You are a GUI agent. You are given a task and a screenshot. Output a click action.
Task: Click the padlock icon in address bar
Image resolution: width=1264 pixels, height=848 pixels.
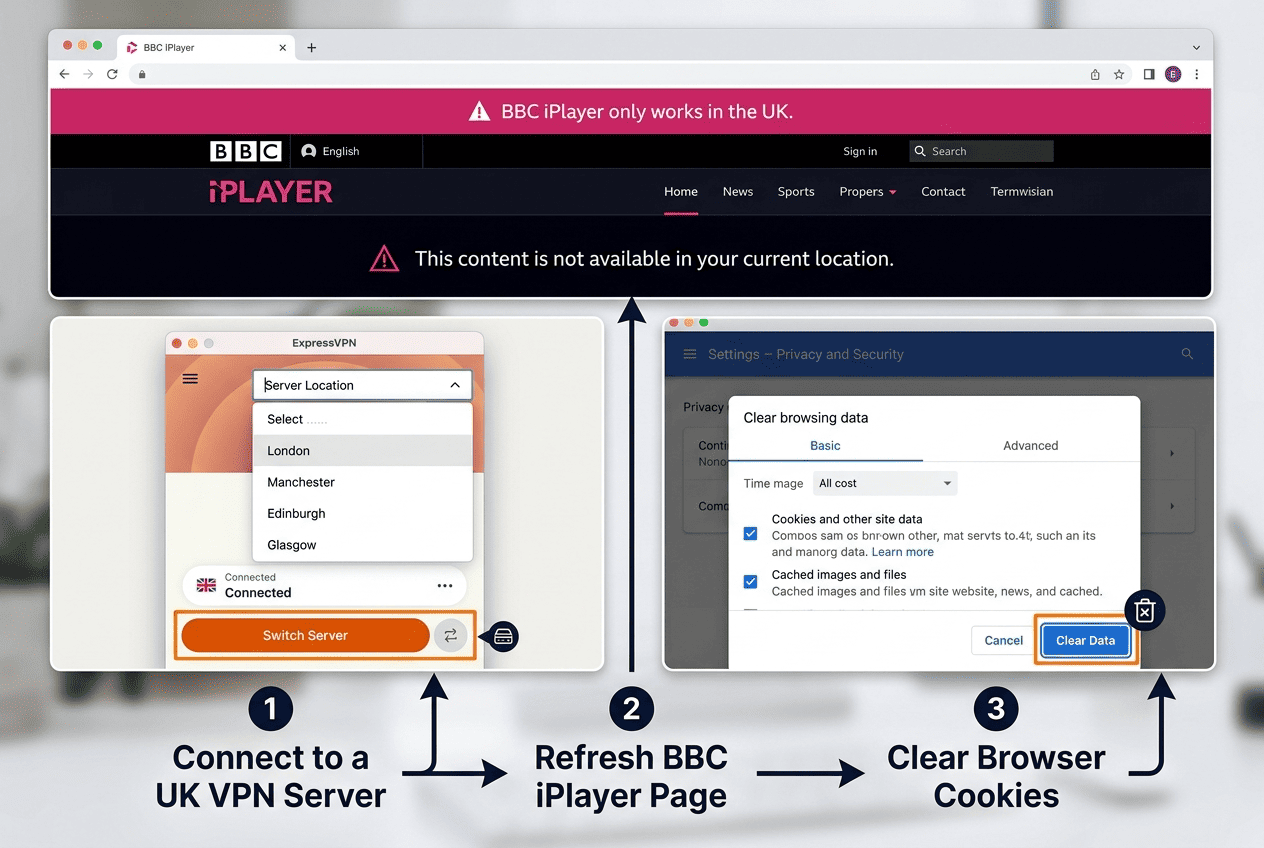[142, 74]
